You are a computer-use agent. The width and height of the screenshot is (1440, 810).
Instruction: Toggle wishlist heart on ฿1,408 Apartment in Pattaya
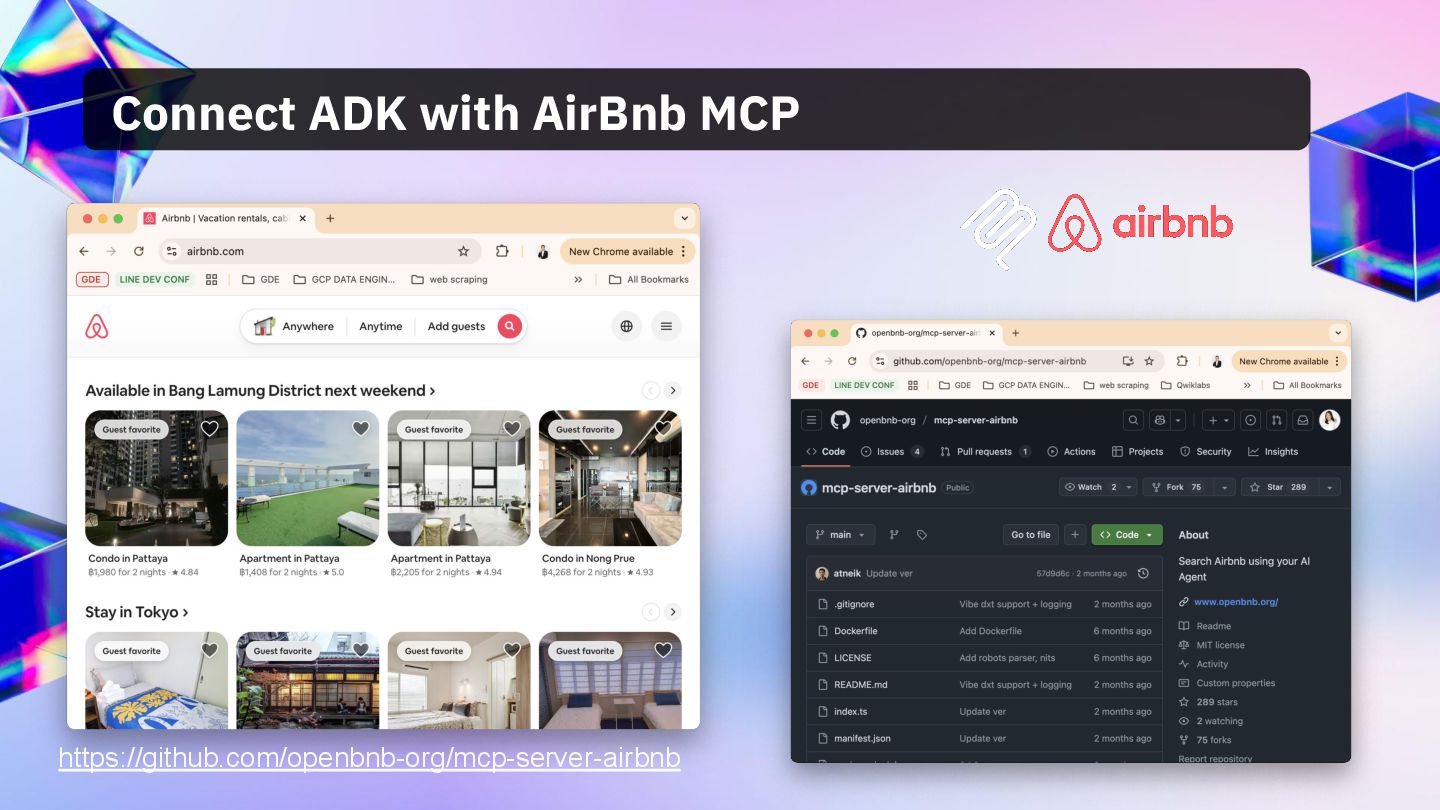(360, 428)
